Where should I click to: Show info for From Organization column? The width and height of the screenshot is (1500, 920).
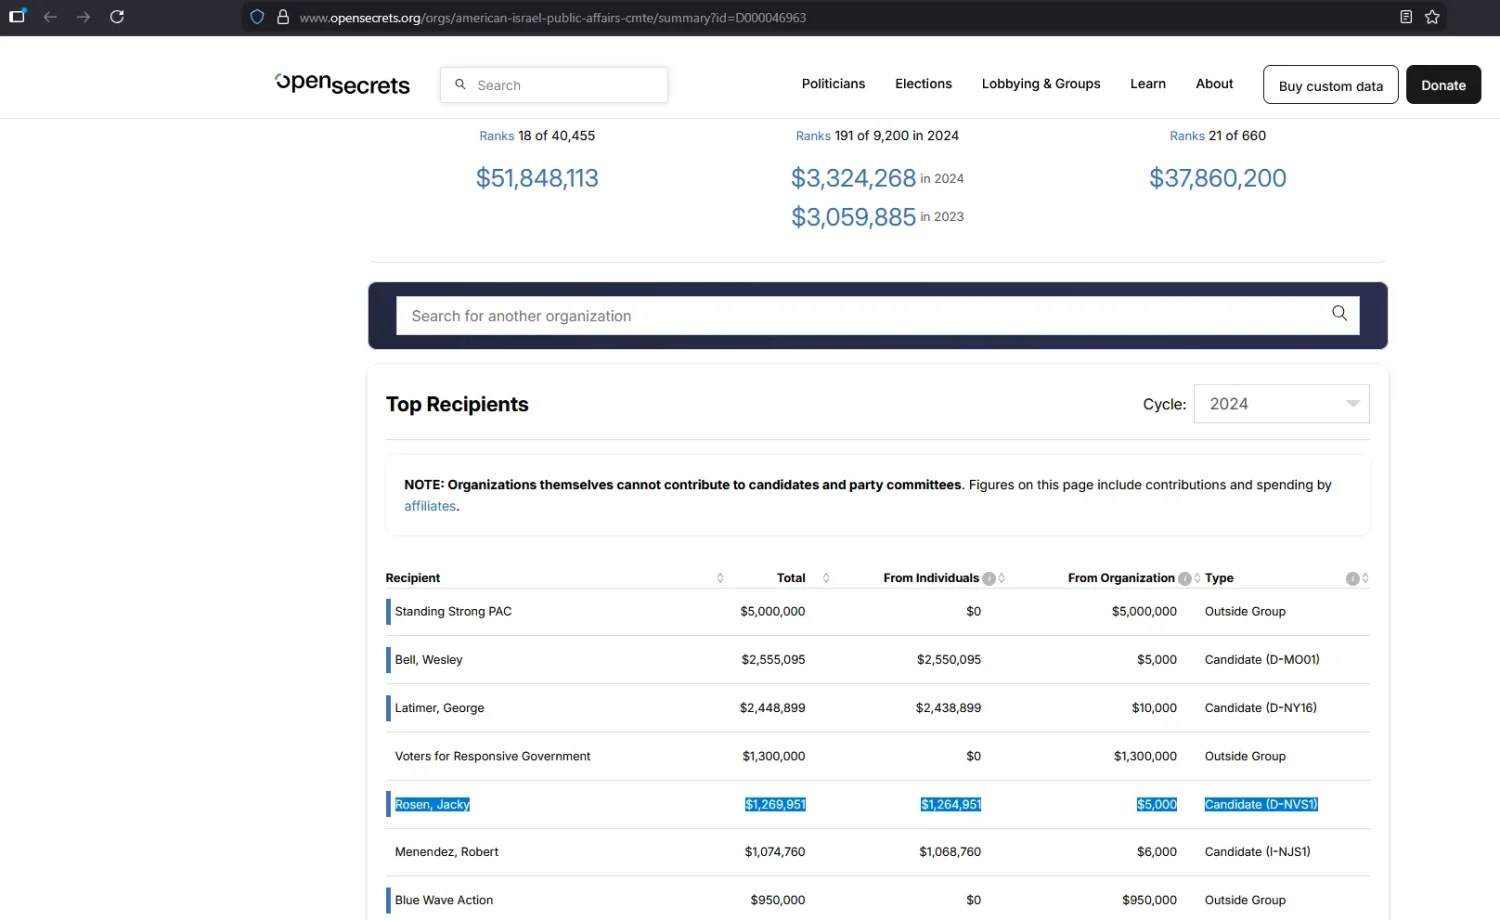1184,578
